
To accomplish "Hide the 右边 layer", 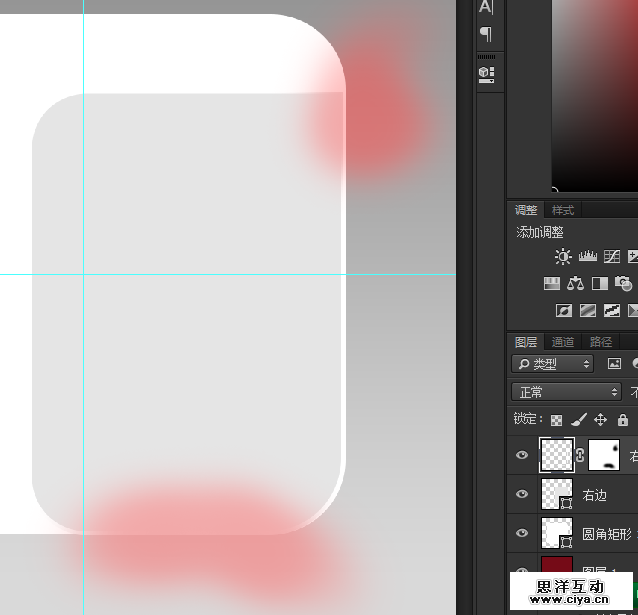I will 521,494.
